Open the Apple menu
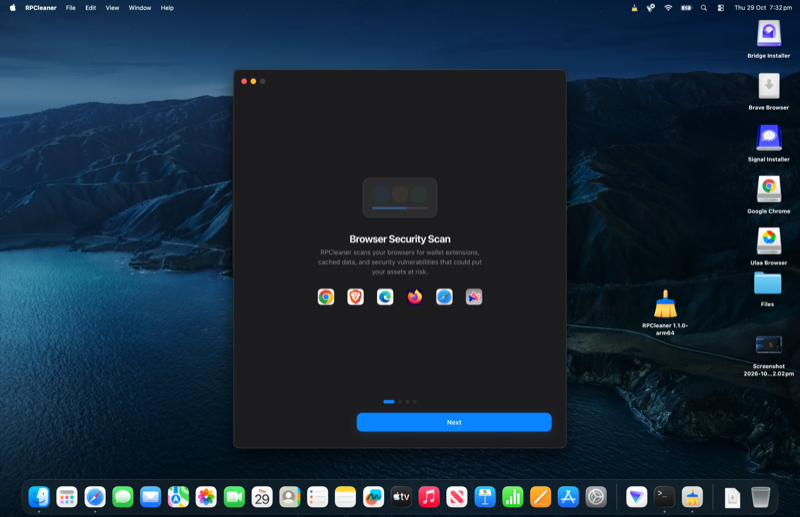 click(12, 8)
